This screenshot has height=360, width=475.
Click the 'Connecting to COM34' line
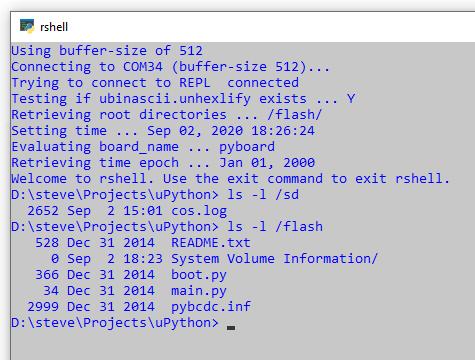[x=170, y=67]
